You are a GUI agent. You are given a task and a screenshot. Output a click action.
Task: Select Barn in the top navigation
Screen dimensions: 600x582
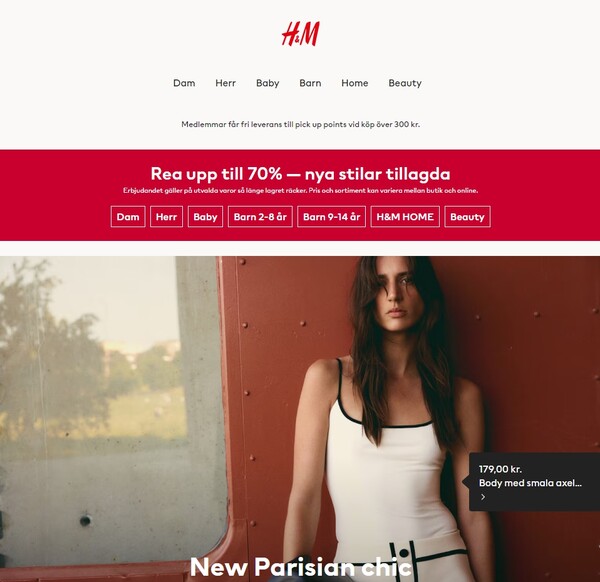310,83
